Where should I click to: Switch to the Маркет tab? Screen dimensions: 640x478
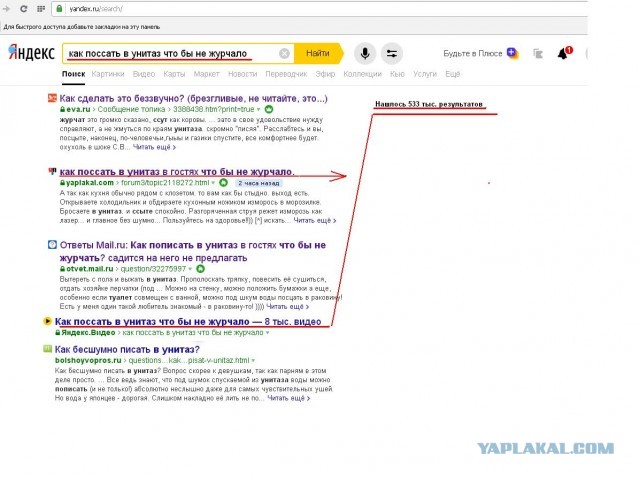206,74
